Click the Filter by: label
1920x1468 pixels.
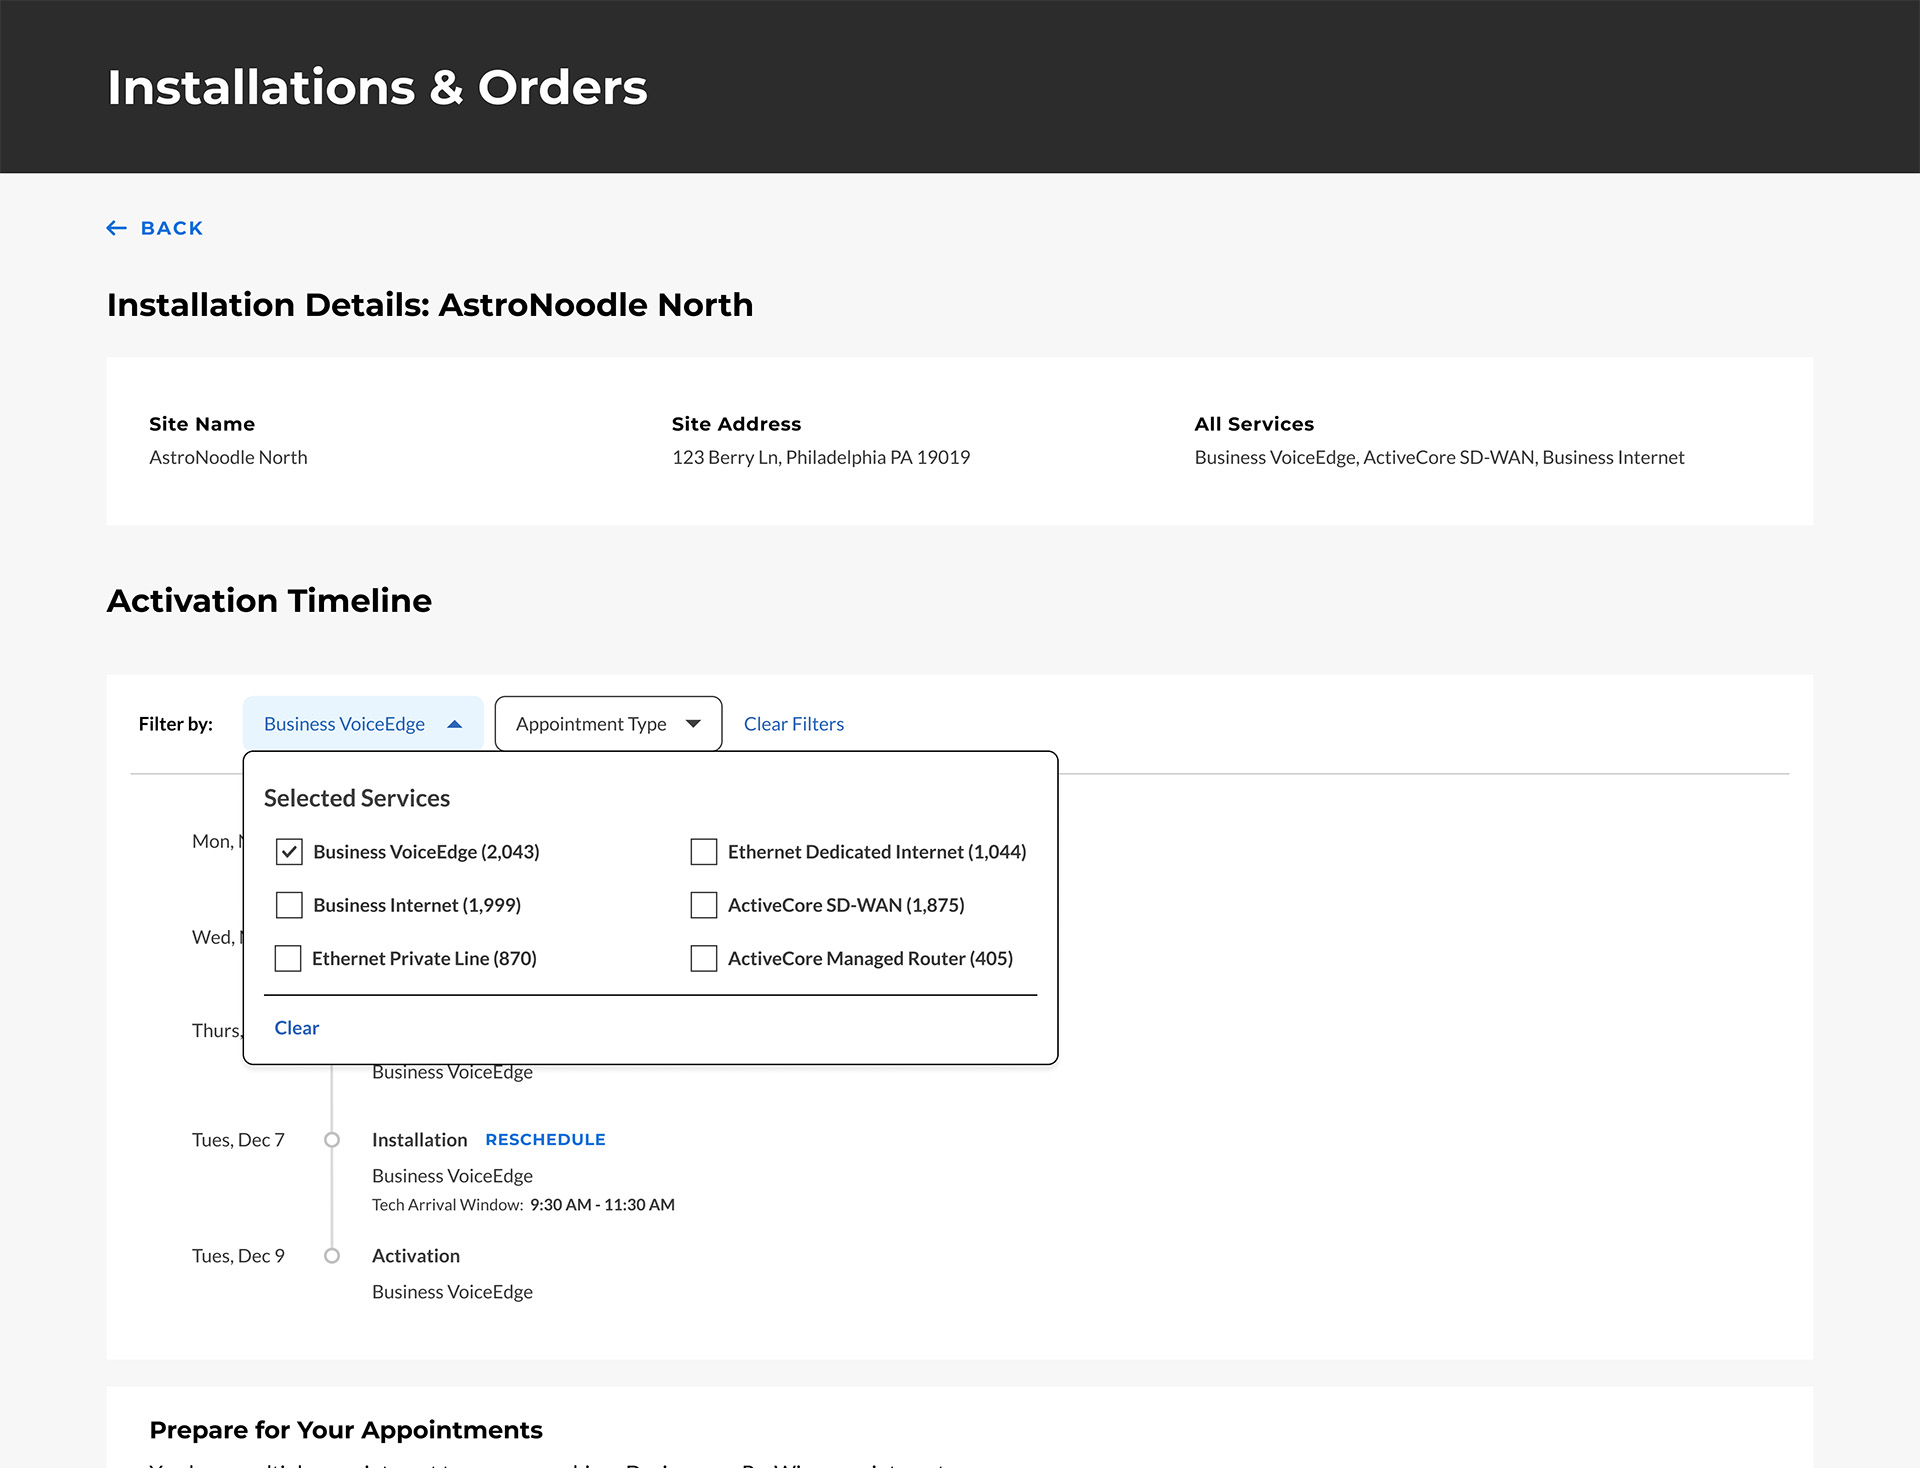(176, 724)
